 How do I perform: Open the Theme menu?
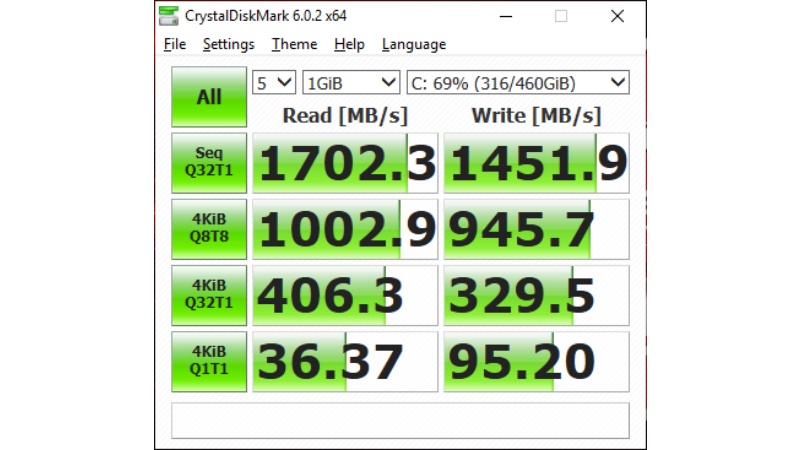294,44
